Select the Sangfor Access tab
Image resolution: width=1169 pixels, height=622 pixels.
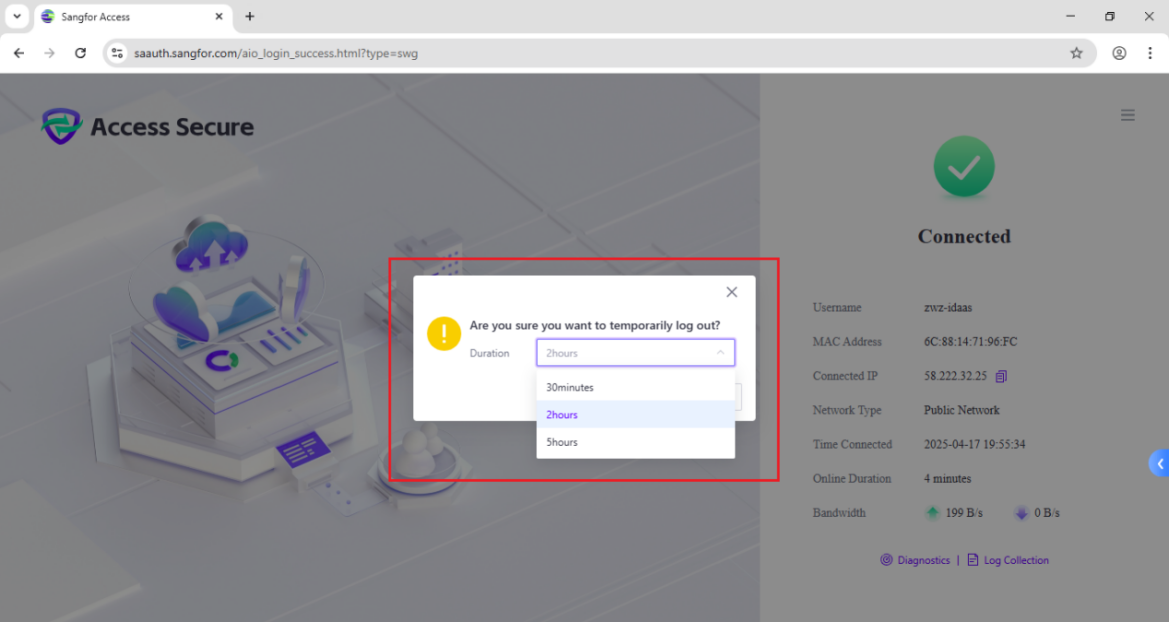pyautogui.click(x=133, y=16)
